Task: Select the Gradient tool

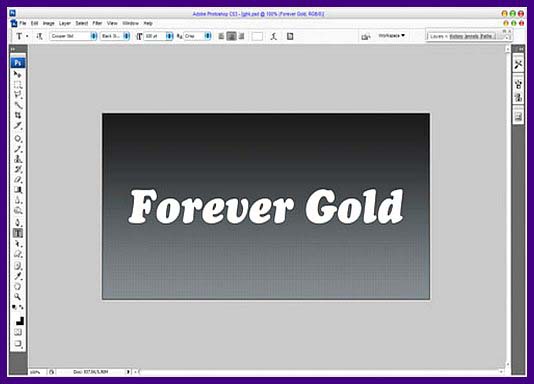Action: pyautogui.click(x=17, y=190)
